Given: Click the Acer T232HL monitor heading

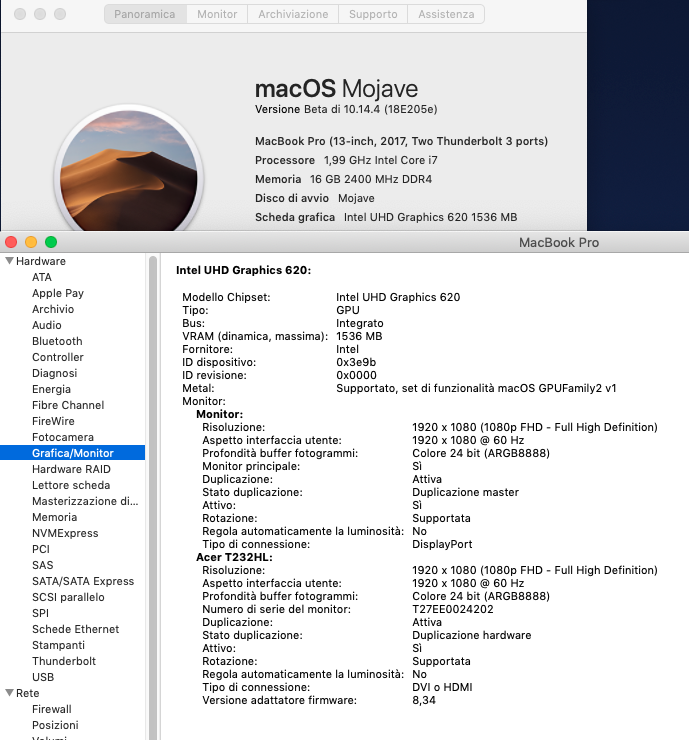Looking at the screenshot, I should pyautogui.click(x=234, y=557).
